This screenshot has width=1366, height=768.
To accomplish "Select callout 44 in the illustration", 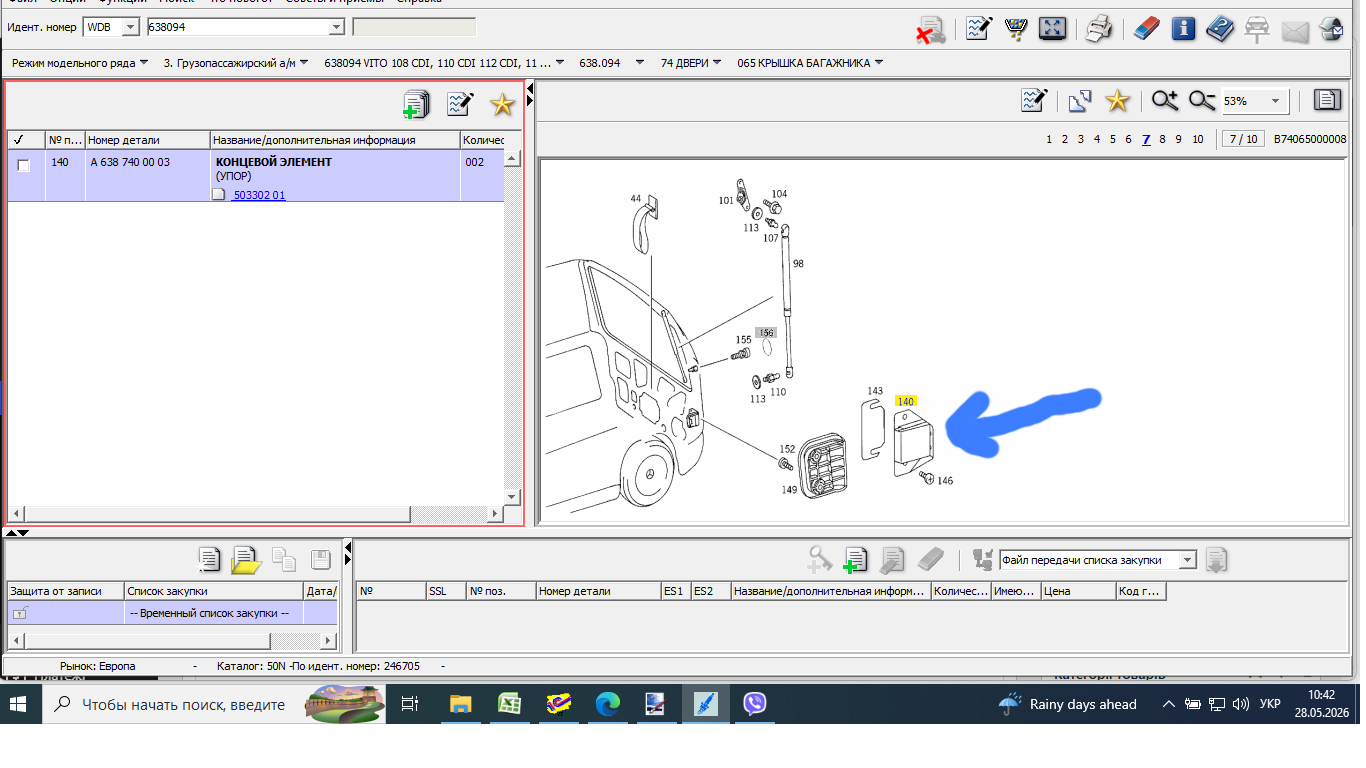I will 635,199.
